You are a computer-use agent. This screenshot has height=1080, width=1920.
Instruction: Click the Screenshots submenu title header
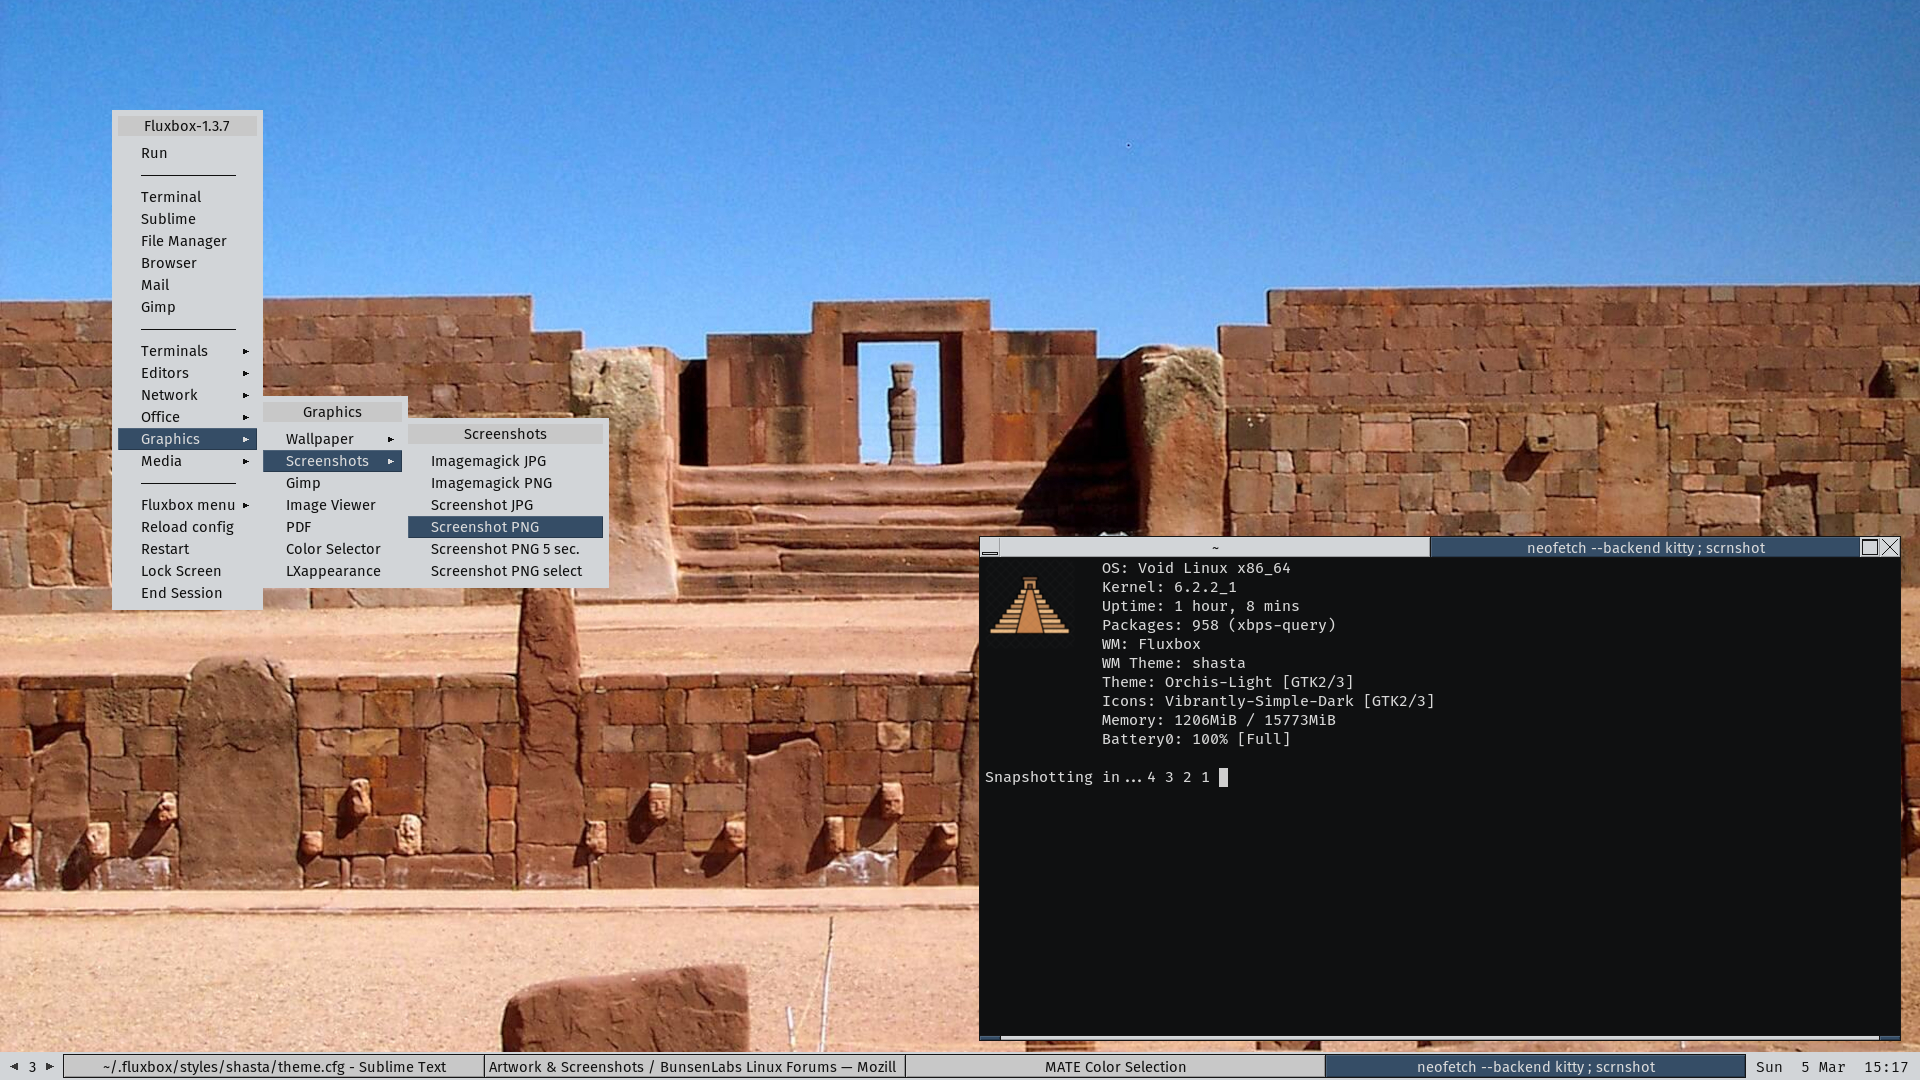[505, 434]
